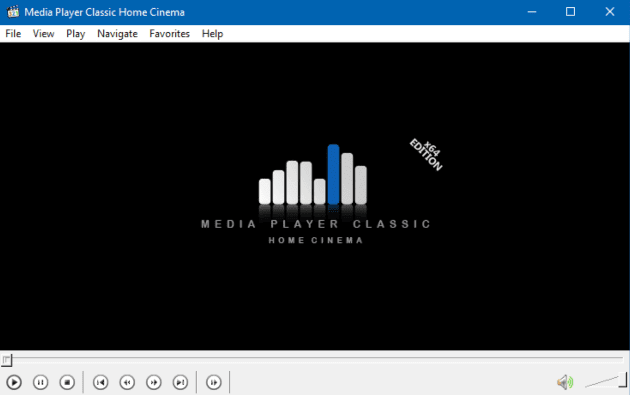Click the MPC-HC app icon in the title bar
The image size is (630, 395).
[x=13, y=12]
